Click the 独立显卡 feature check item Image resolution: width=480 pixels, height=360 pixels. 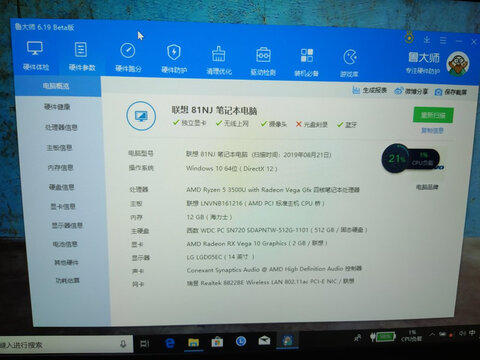tap(190, 123)
